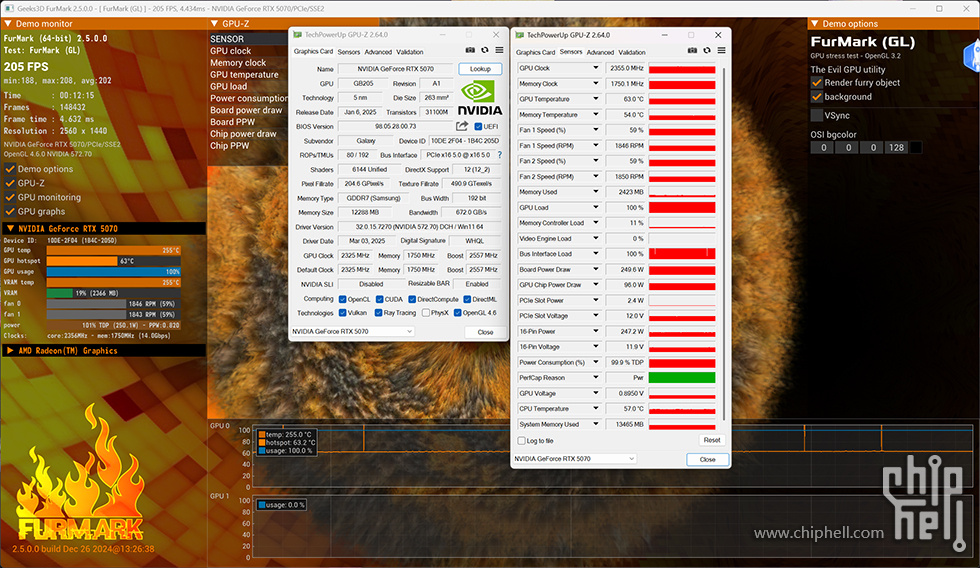980x568 pixels.
Task: Open GPU selector dropdown in Graphics Card window
Action: click(x=352, y=332)
